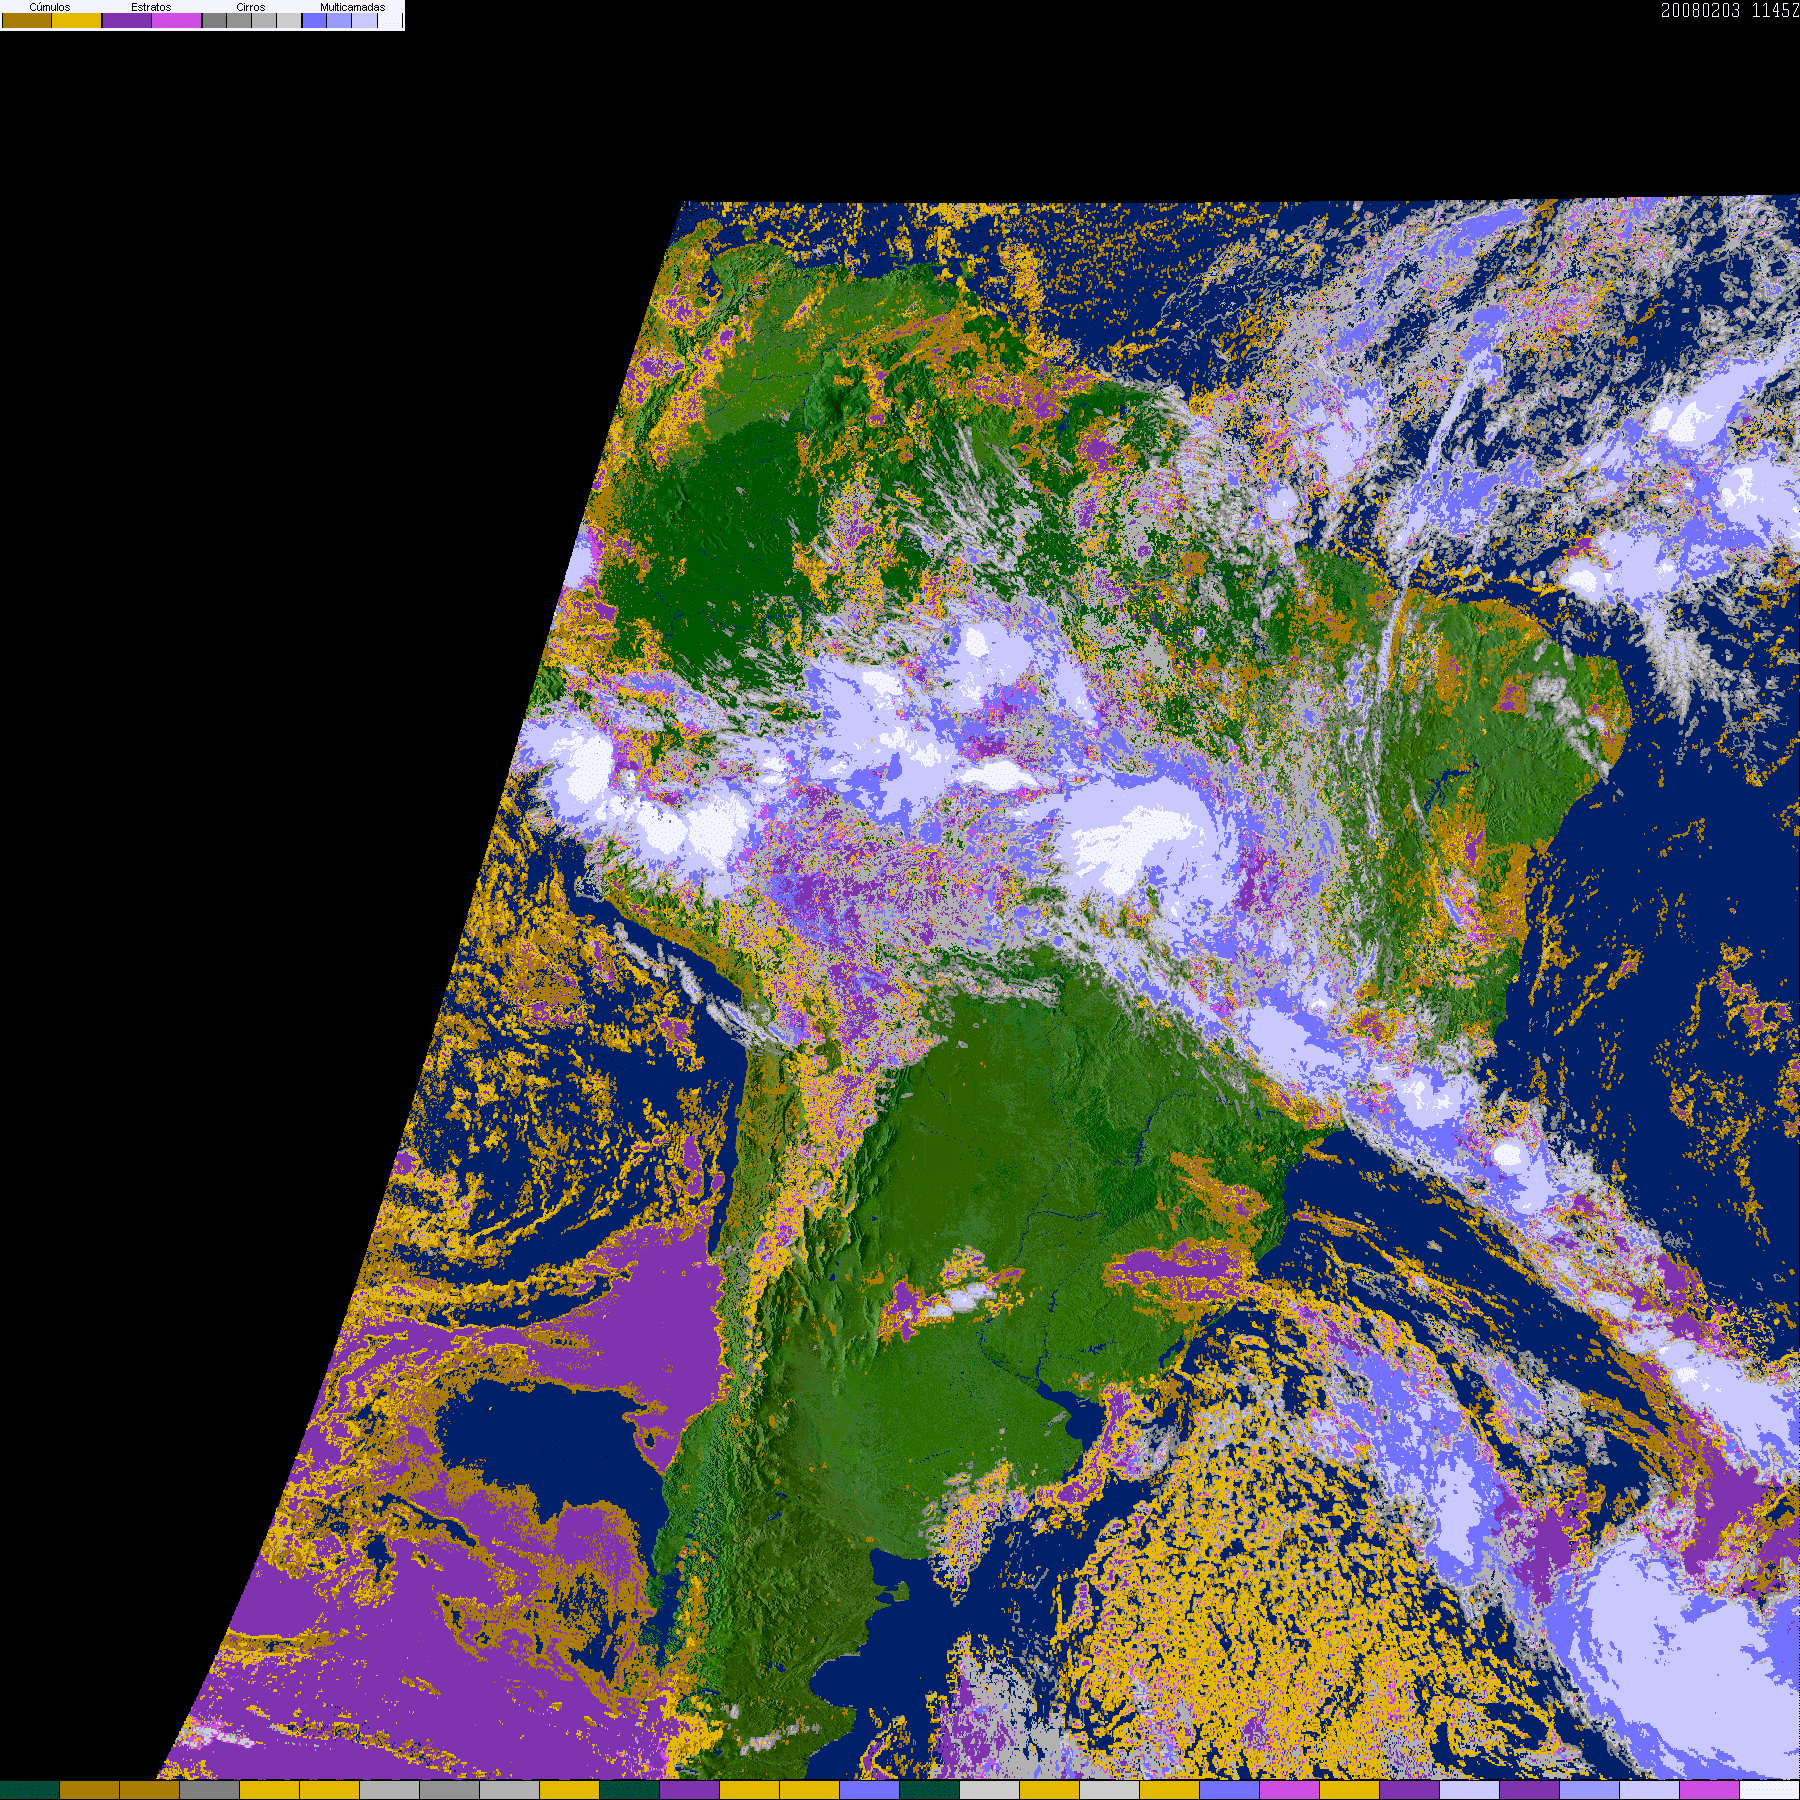Click the Multicamadas legend label
Image resolution: width=1800 pixels, height=1800 pixels.
pyautogui.click(x=353, y=7)
